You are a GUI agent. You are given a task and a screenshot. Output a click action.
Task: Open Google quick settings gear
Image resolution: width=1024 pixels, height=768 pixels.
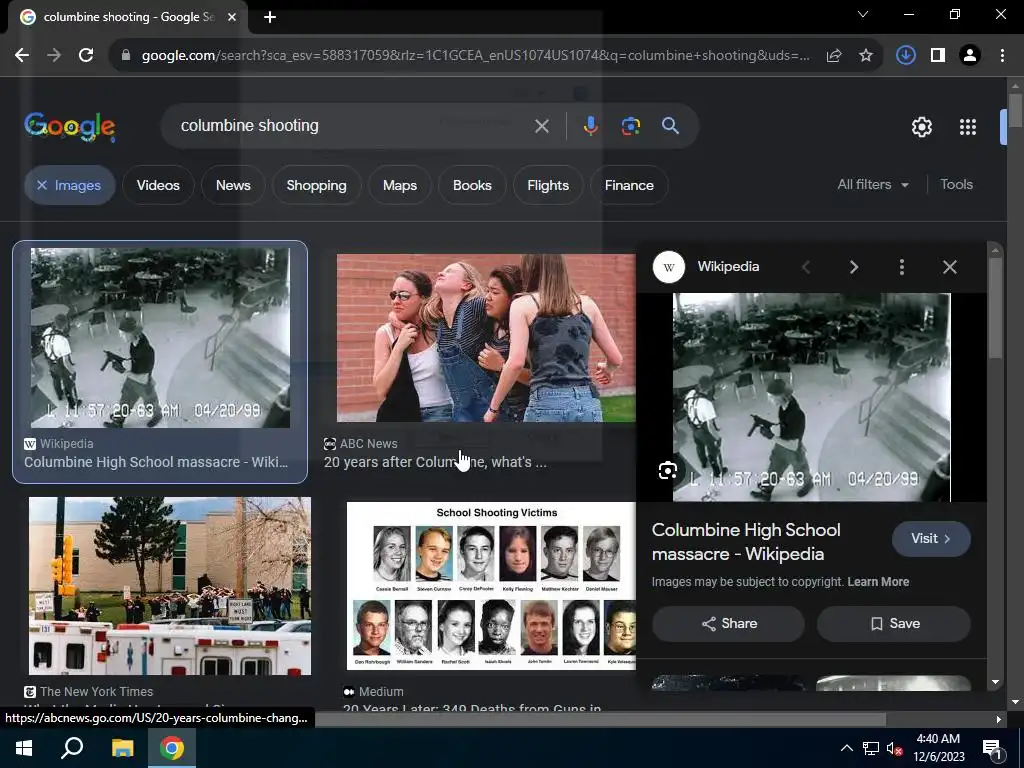(921, 127)
